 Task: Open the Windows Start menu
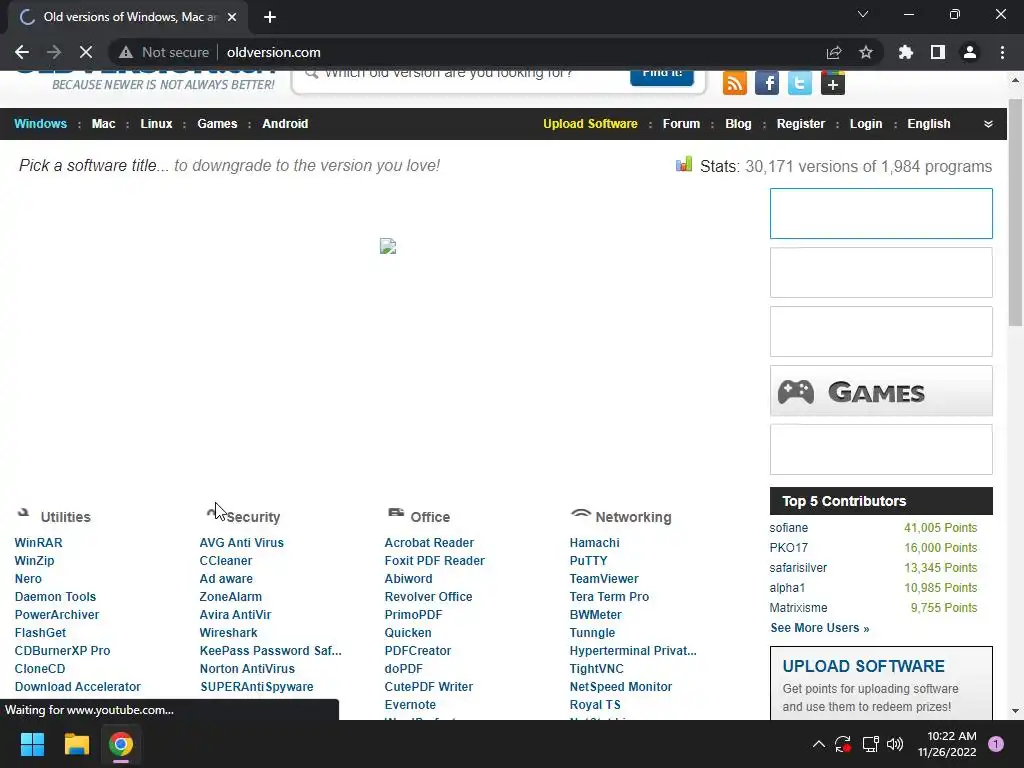[x=32, y=744]
